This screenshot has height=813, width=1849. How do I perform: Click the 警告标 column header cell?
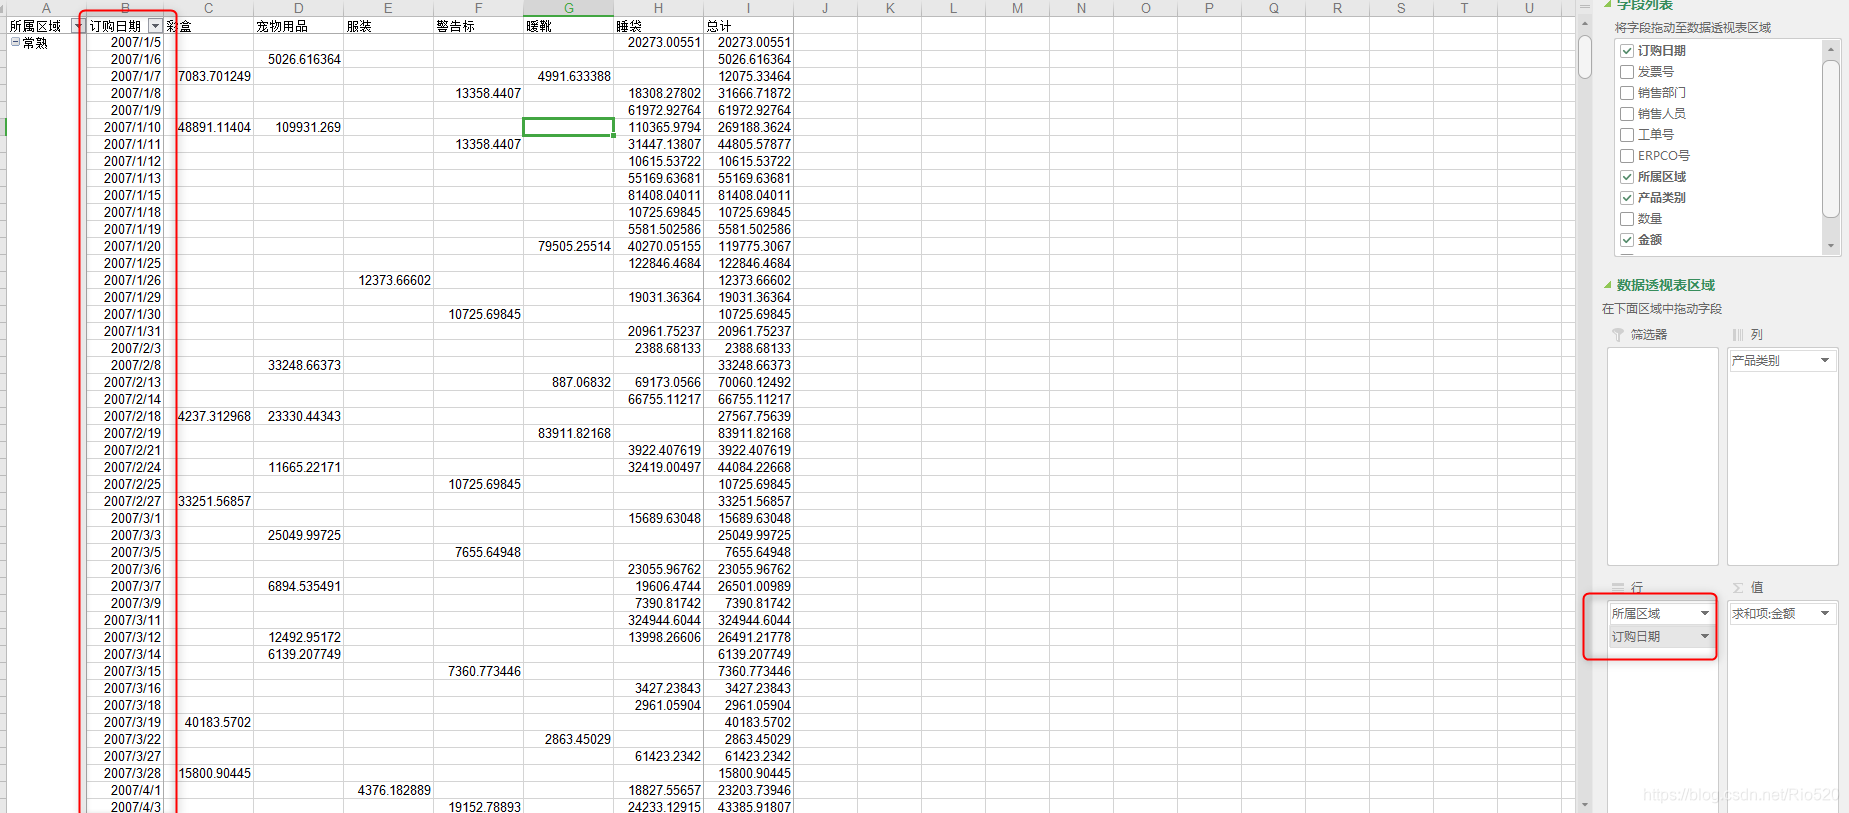[x=478, y=26]
